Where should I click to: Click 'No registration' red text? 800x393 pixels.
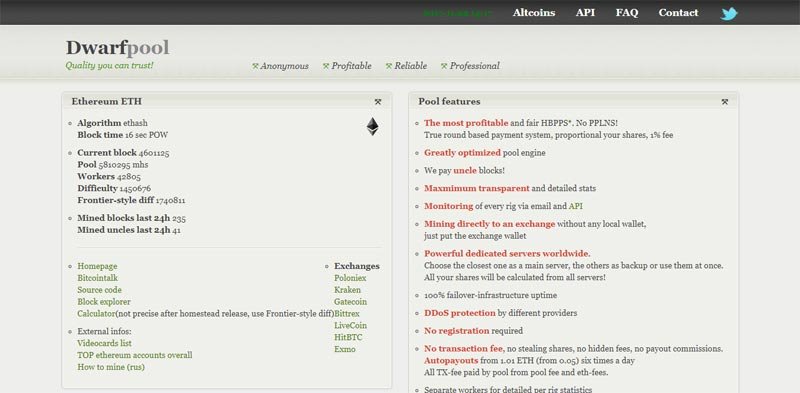click(x=457, y=331)
